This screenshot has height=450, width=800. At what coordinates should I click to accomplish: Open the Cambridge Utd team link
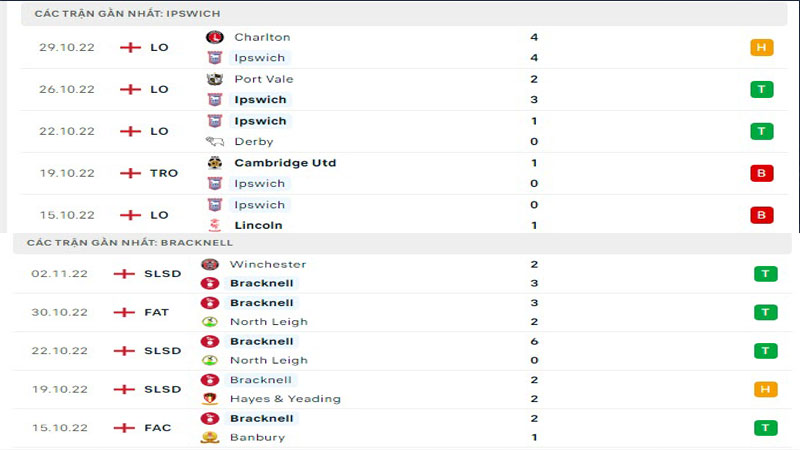tap(285, 163)
